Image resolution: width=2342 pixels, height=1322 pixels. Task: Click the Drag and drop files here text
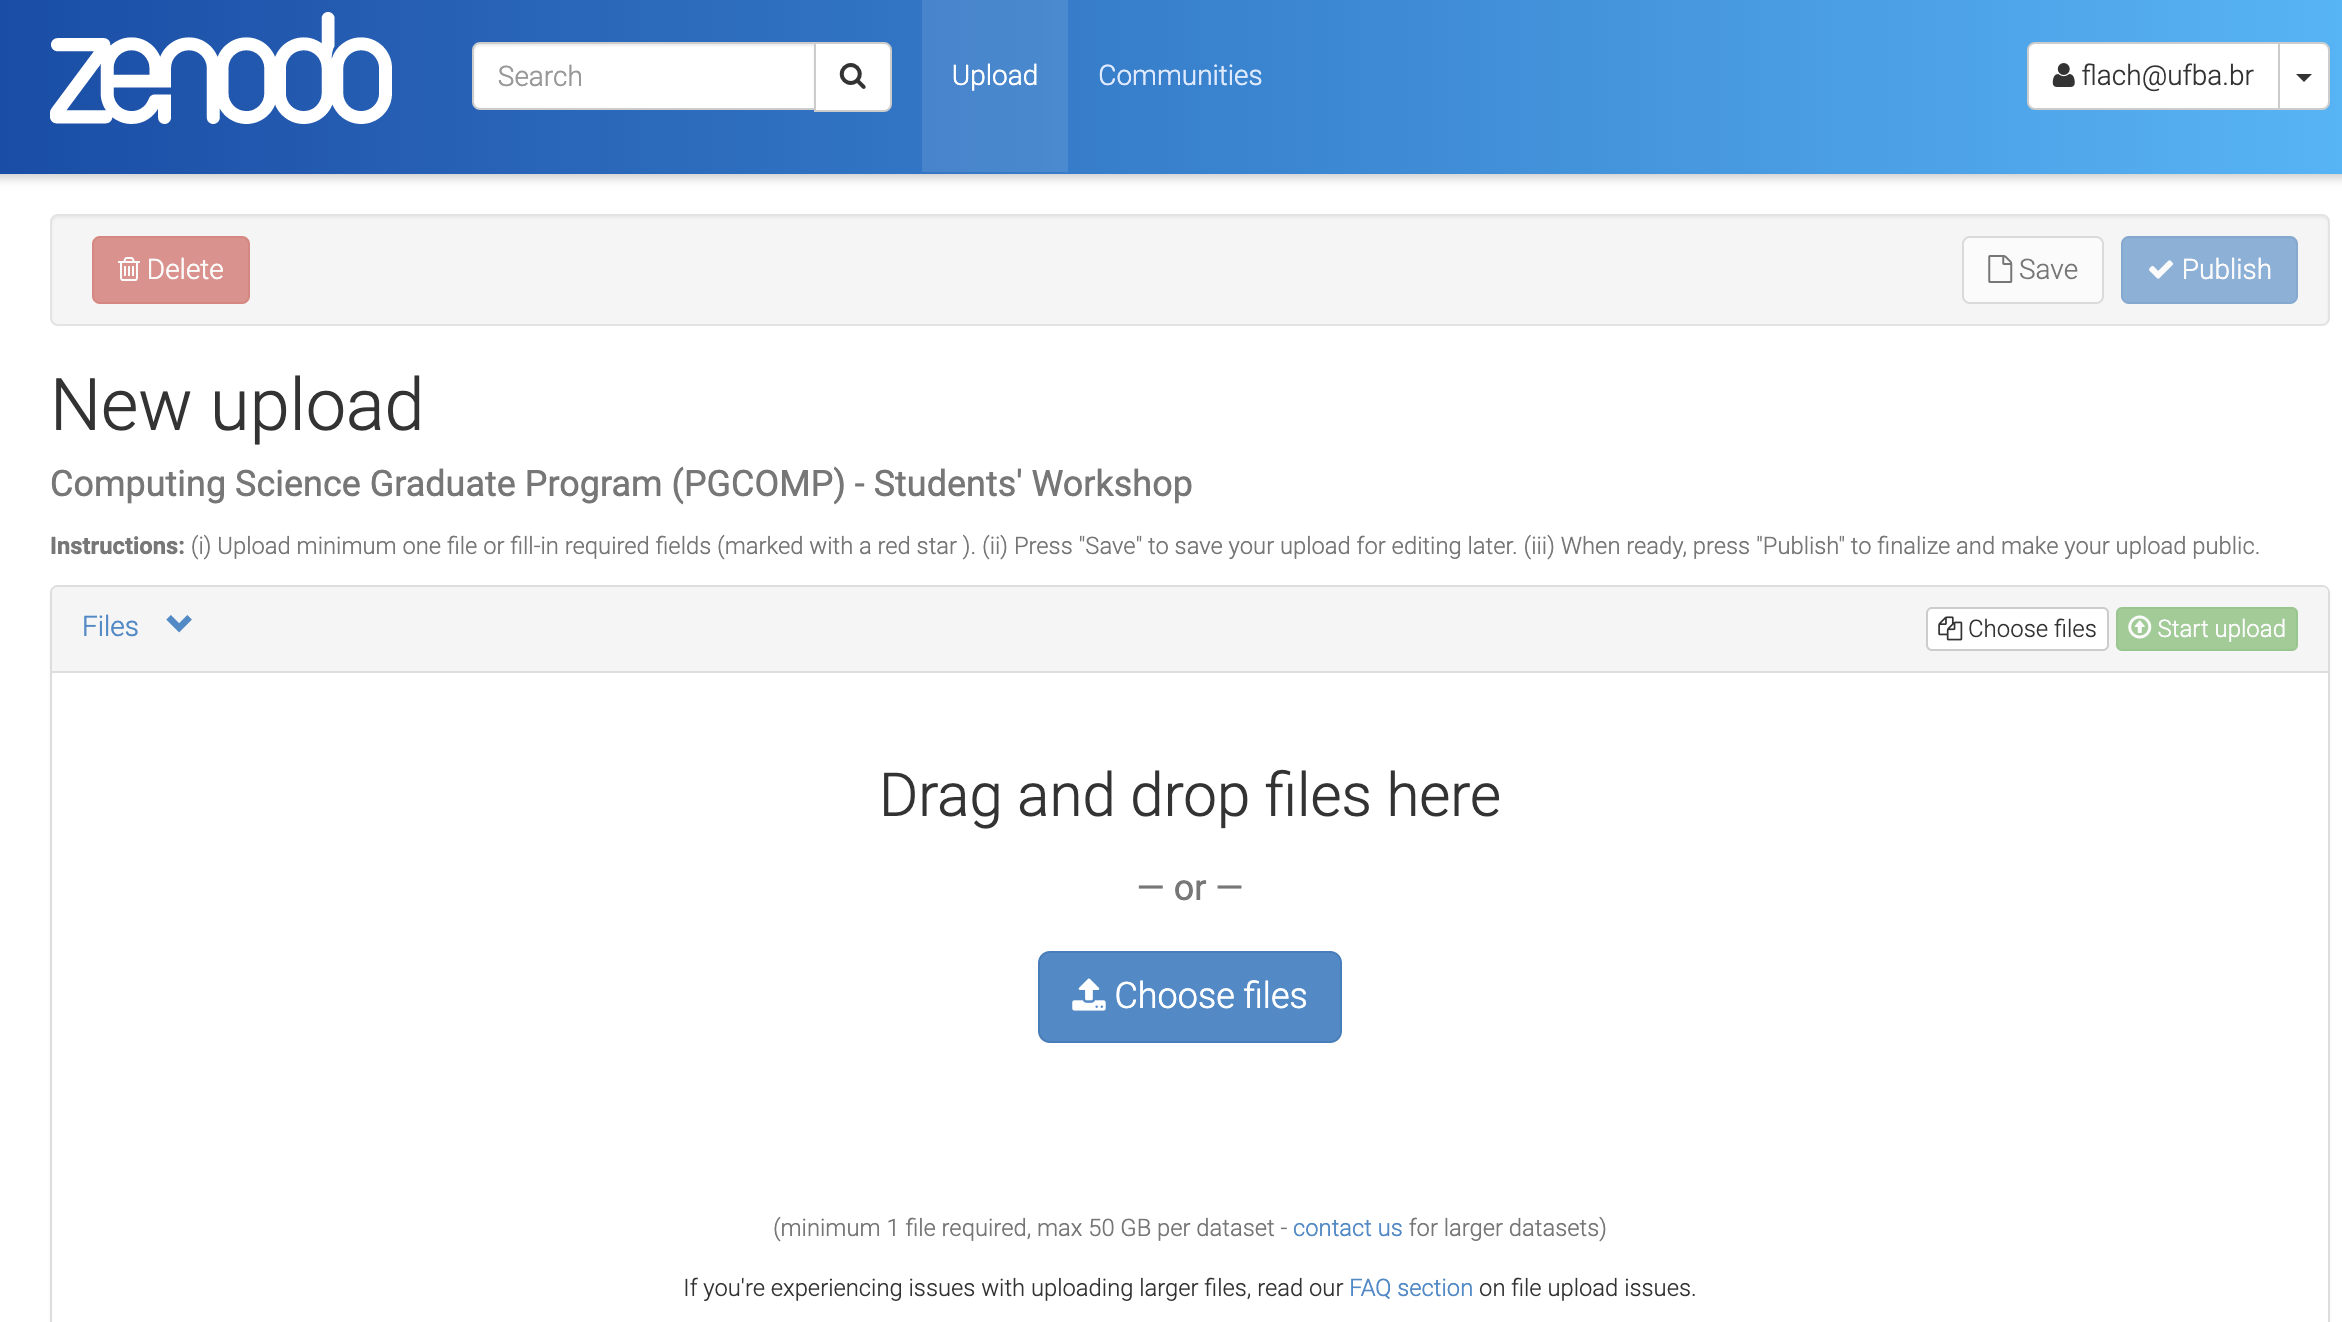[x=1190, y=796]
